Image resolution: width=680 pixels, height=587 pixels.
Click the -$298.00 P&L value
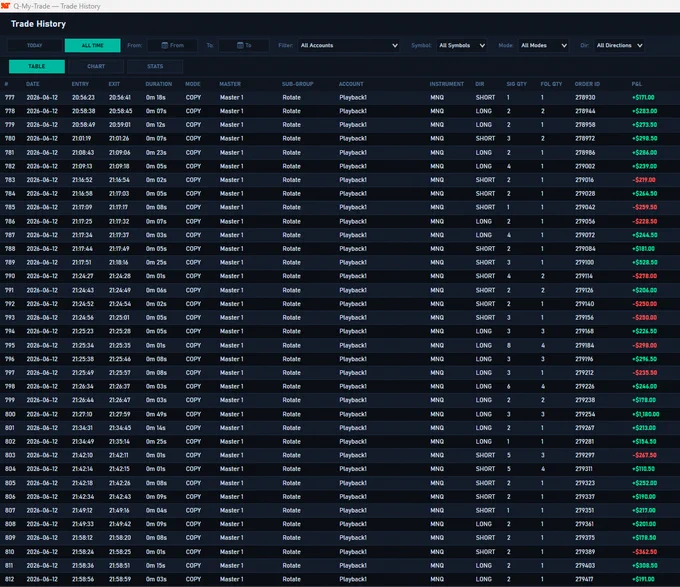click(x=644, y=346)
